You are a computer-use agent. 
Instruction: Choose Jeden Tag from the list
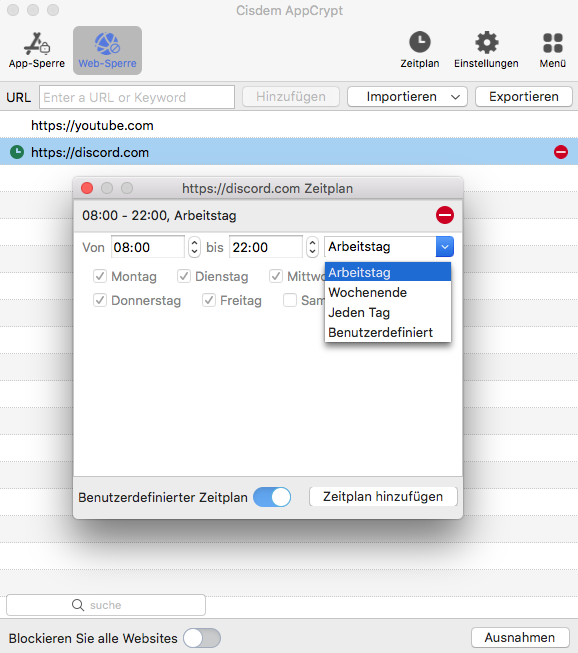pyautogui.click(x=388, y=312)
